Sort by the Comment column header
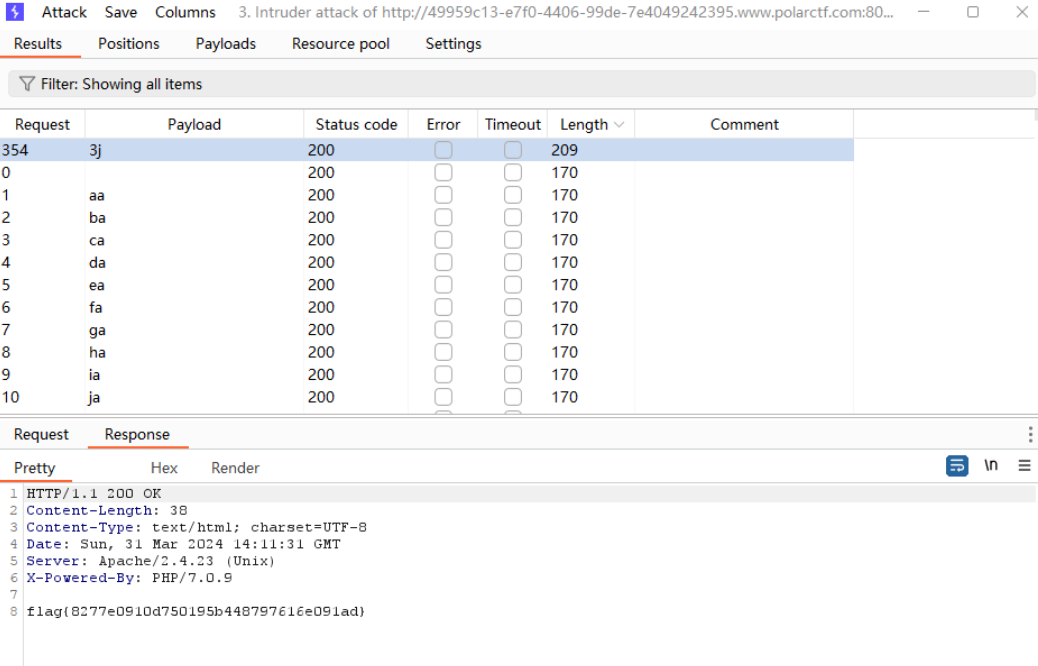 coord(744,124)
